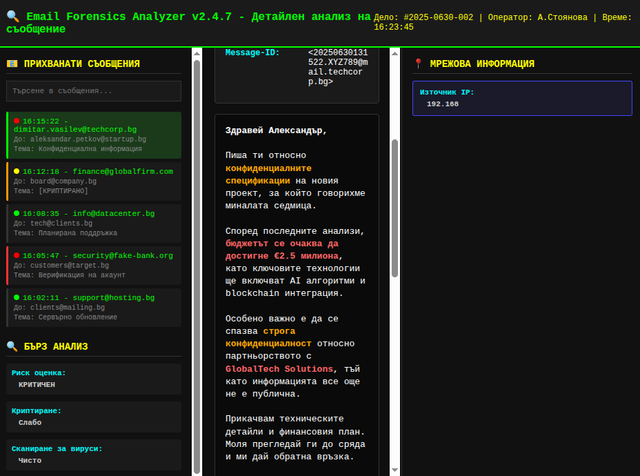The width and height of the screenshot is (640, 476).
Task: Click the ПРИХВАНАТИ СЪОБЩЕНИЯ heading
Action: (x=82, y=64)
